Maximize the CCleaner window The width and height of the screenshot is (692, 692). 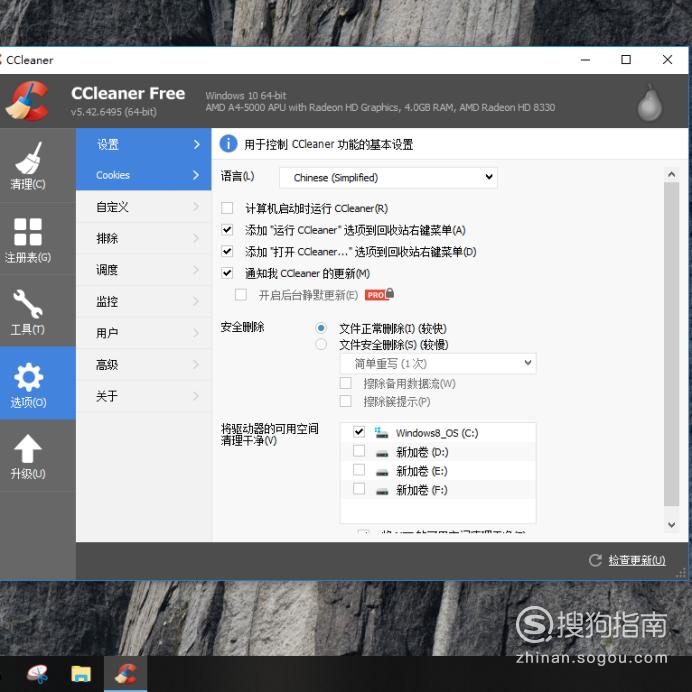tap(626, 60)
